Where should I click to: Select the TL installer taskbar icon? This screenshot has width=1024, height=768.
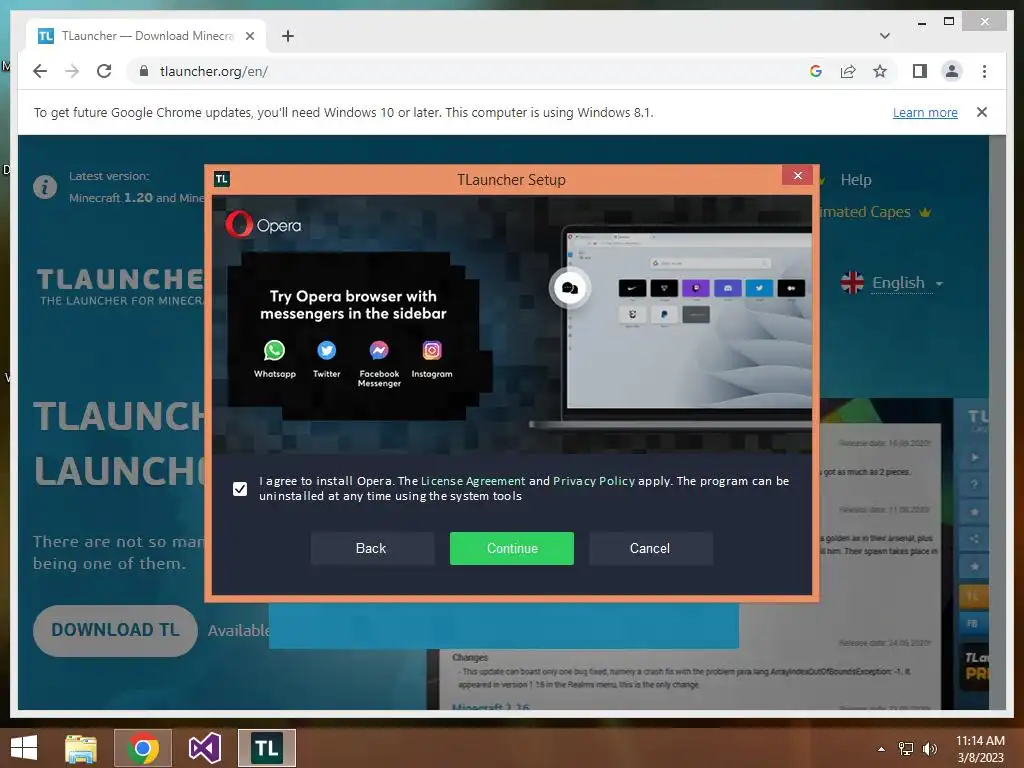click(x=266, y=748)
